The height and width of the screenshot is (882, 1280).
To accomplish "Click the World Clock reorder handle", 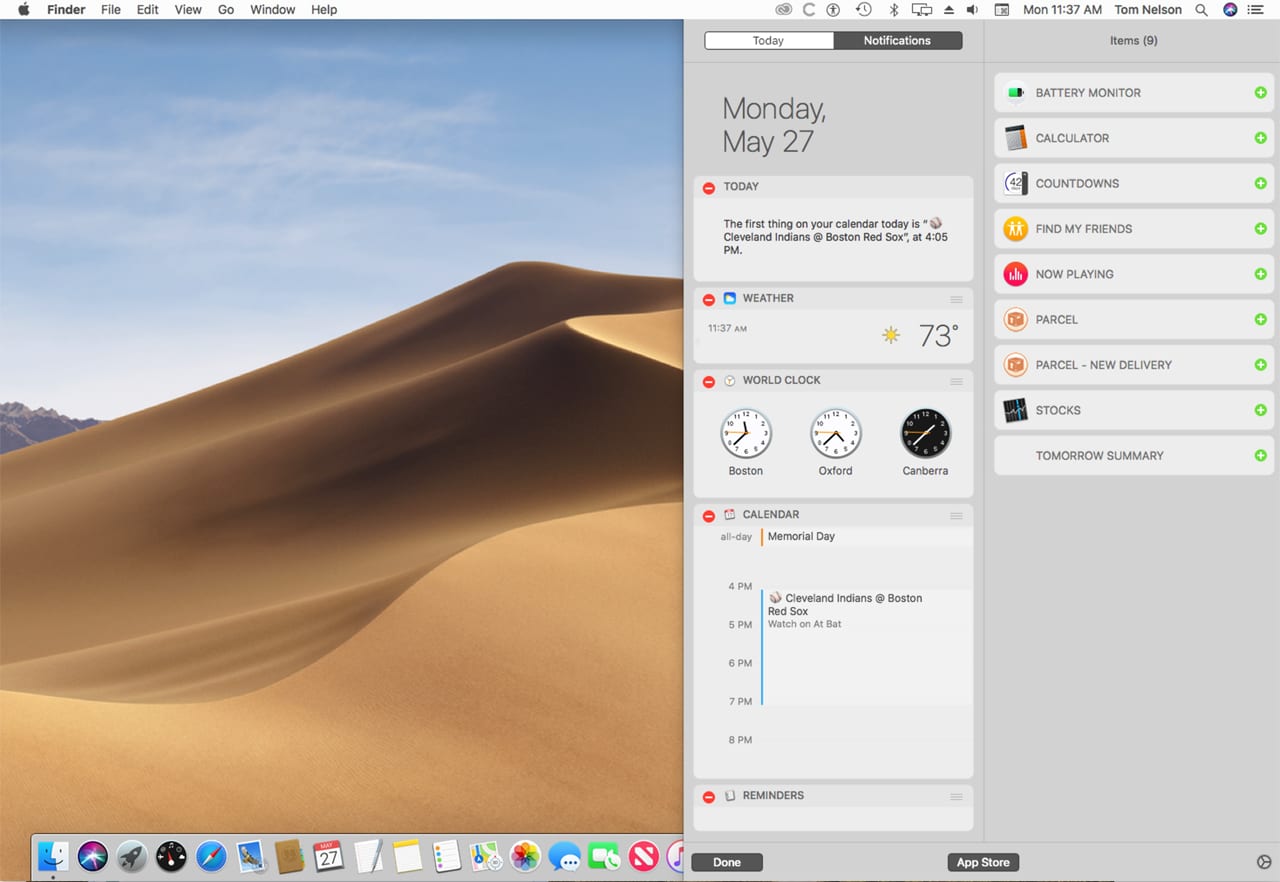I will click(x=956, y=381).
